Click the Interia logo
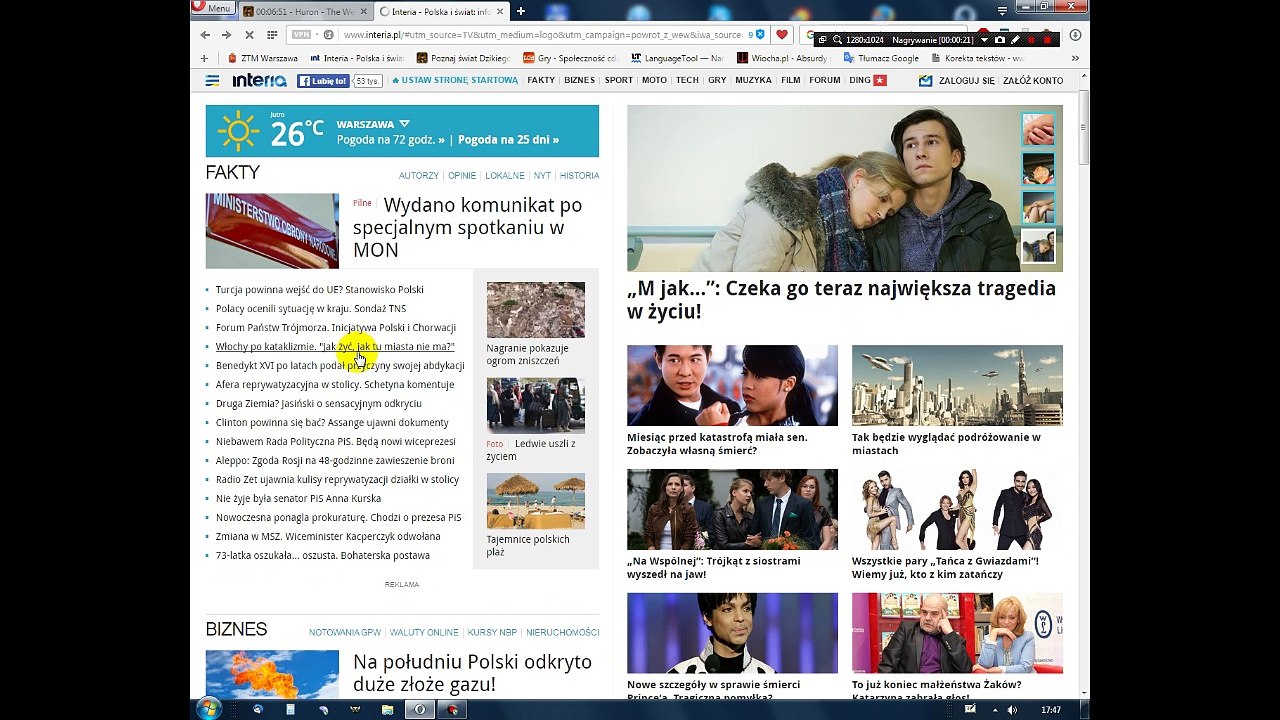Viewport: 1280px width, 720px height. click(259, 80)
